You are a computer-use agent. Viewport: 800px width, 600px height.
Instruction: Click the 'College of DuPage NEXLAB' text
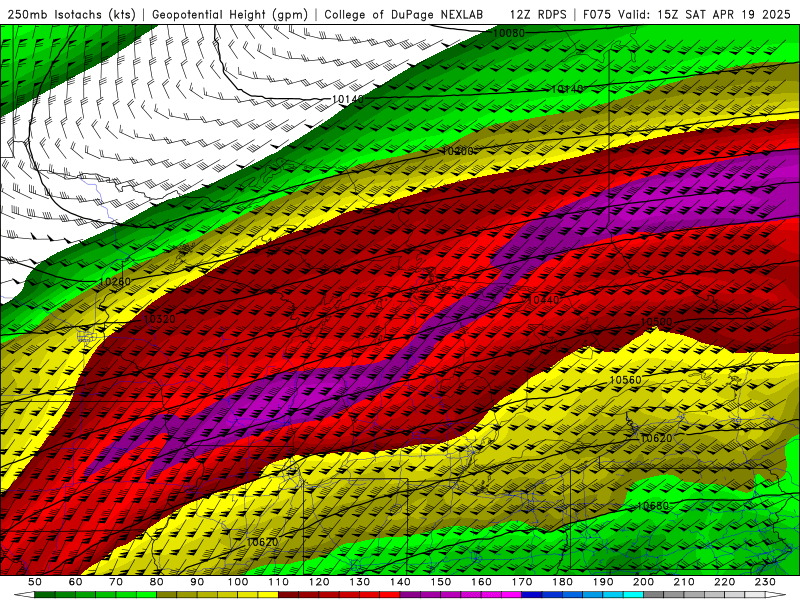coord(404,14)
